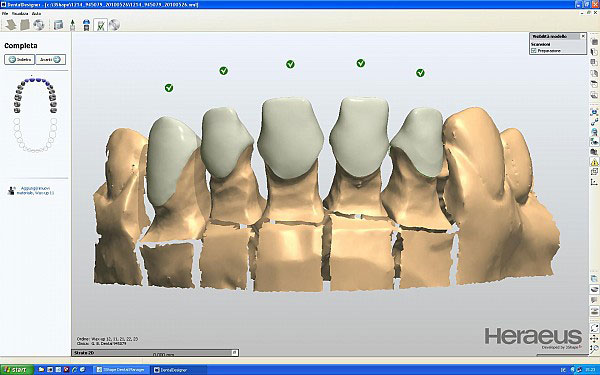Click the upward green arrow toolbar icon
Image resolution: width=600 pixels, height=375 pixels.
pyautogui.click(x=72, y=25)
